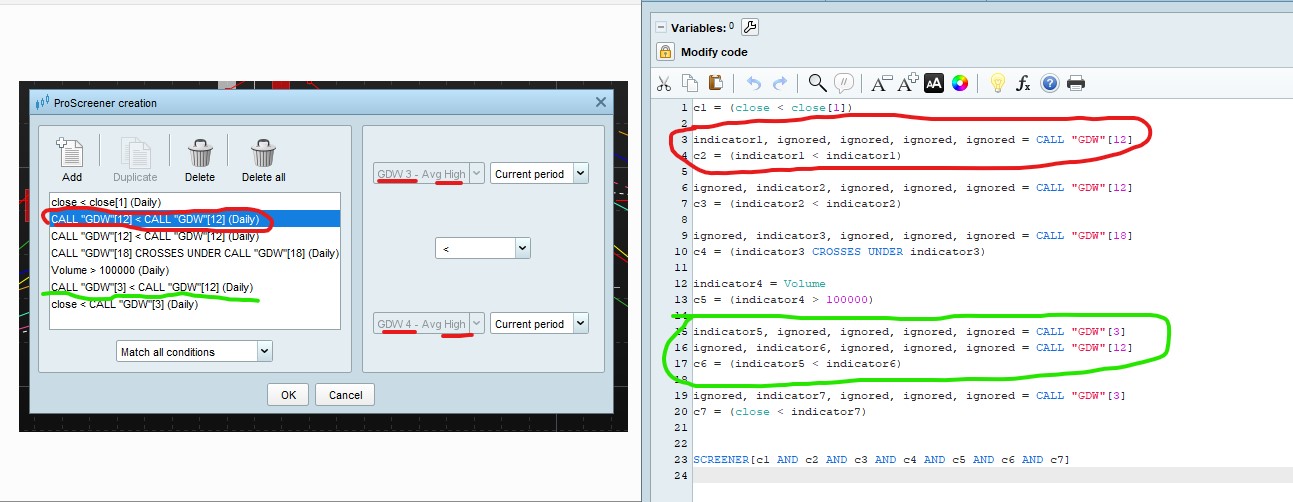Open help via the blue question mark

point(1049,83)
